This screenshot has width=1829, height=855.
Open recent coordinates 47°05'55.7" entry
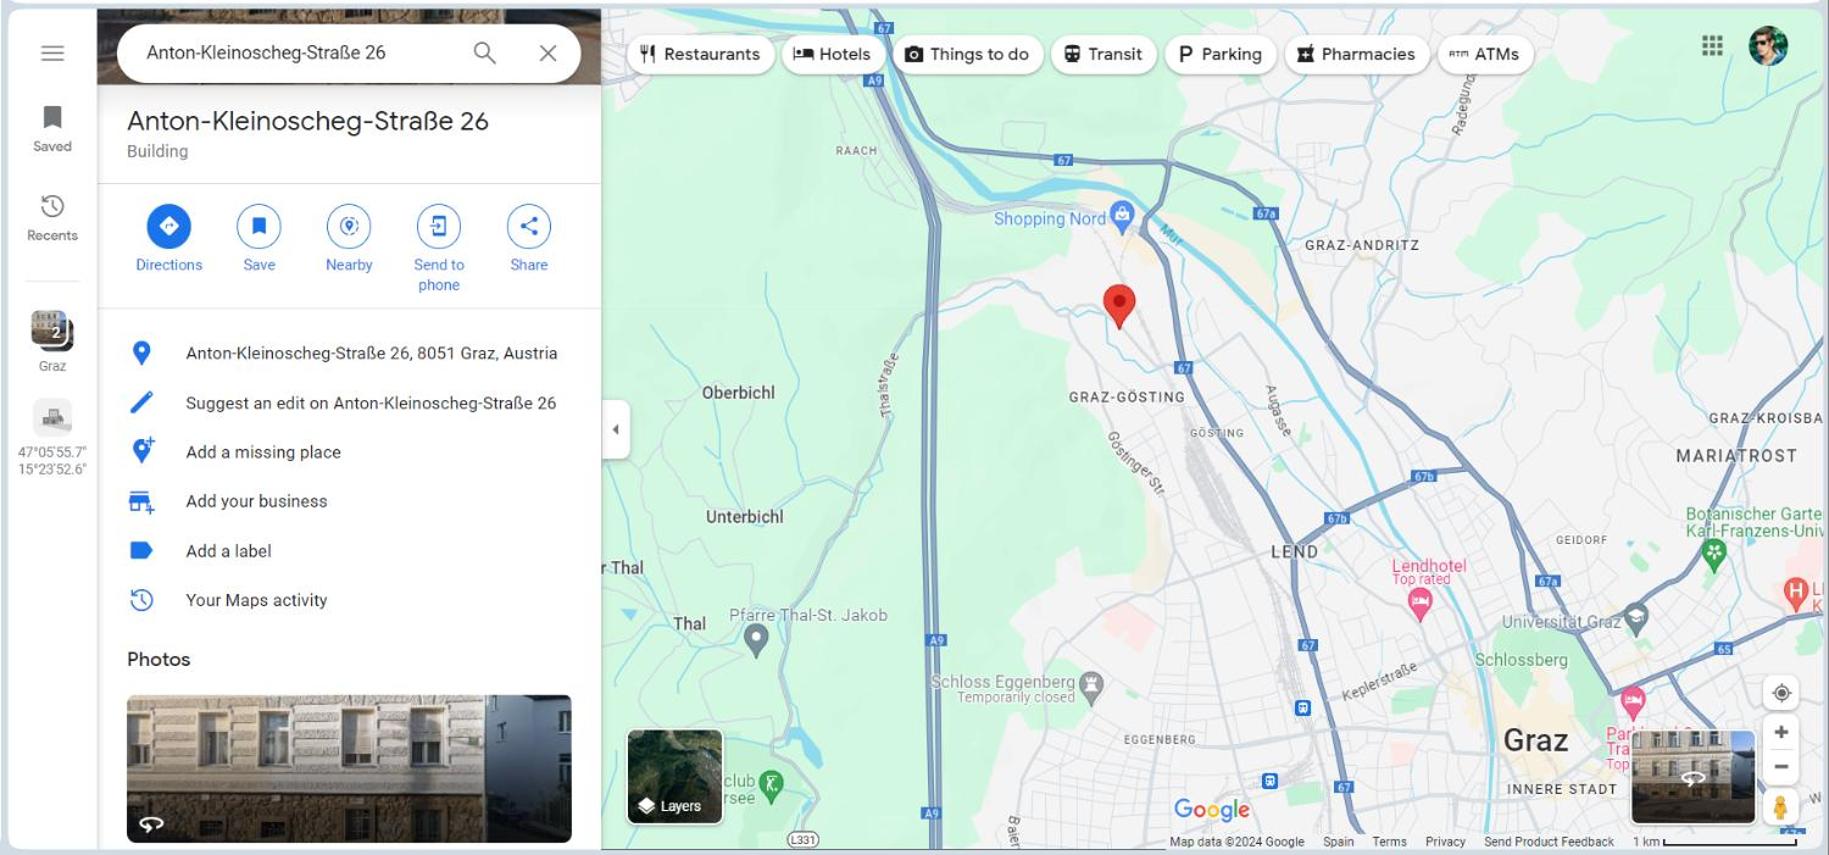coord(52,438)
